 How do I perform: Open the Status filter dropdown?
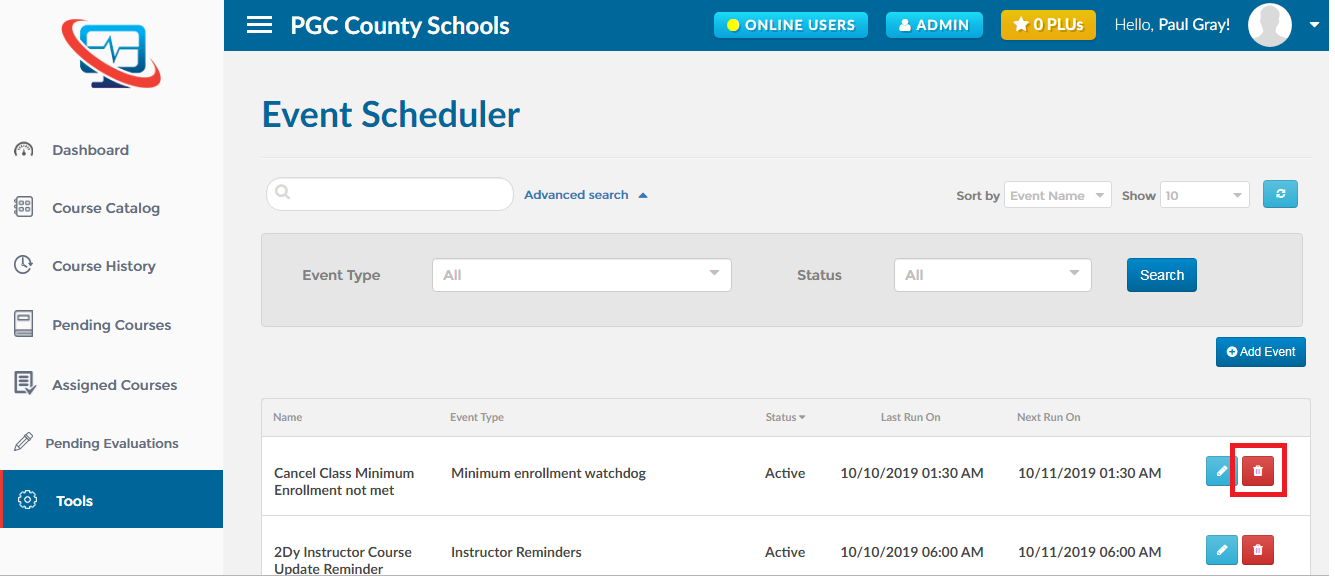[993, 275]
